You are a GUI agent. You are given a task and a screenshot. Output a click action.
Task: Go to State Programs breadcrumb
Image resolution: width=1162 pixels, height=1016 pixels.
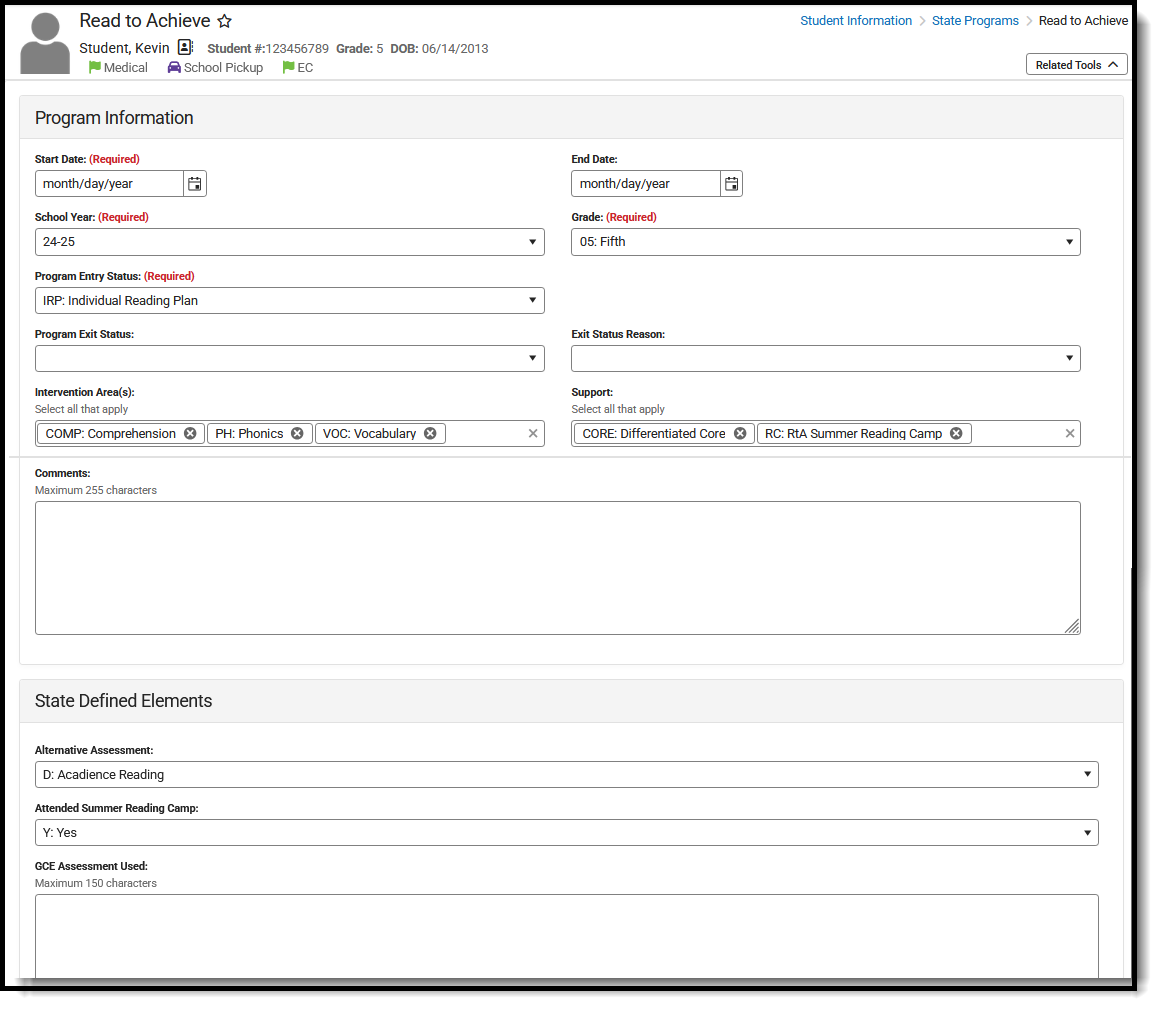(975, 21)
